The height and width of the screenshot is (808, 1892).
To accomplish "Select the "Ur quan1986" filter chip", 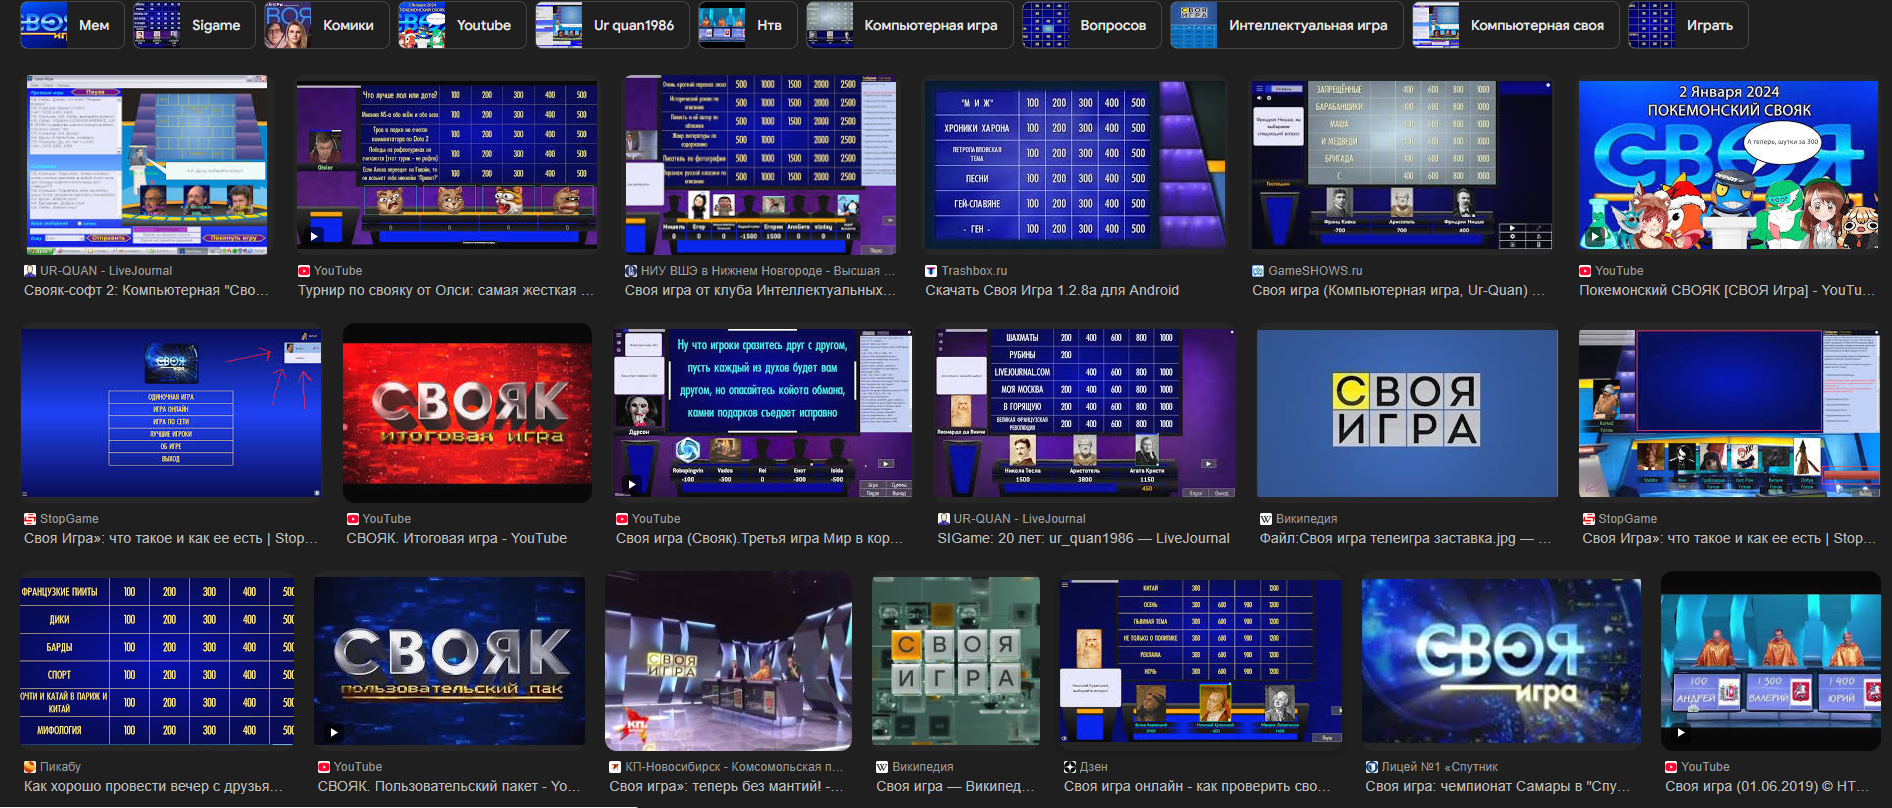I will point(612,25).
